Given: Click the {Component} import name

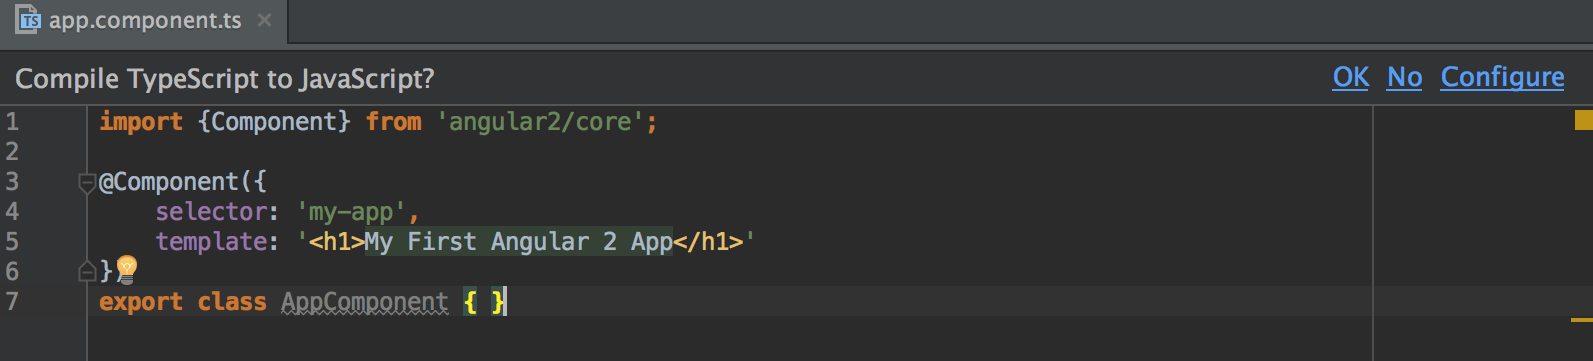Looking at the screenshot, I should tap(275, 122).
